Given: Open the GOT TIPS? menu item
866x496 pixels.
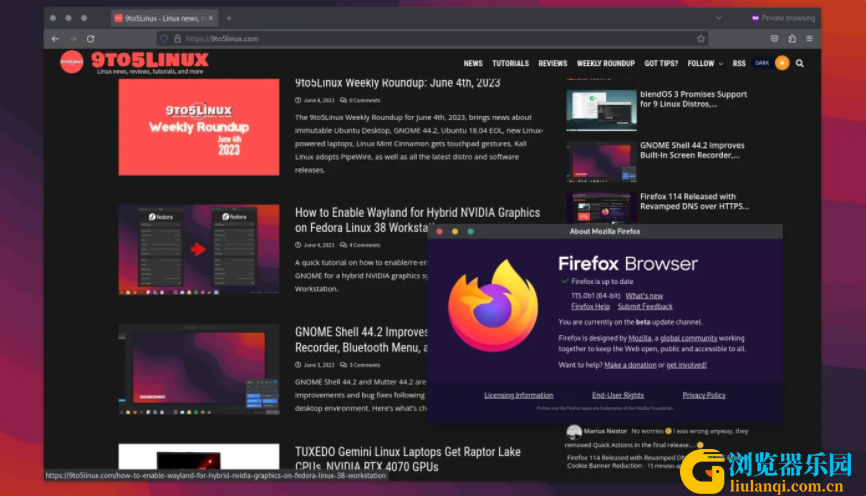Looking at the screenshot, I should [661, 64].
